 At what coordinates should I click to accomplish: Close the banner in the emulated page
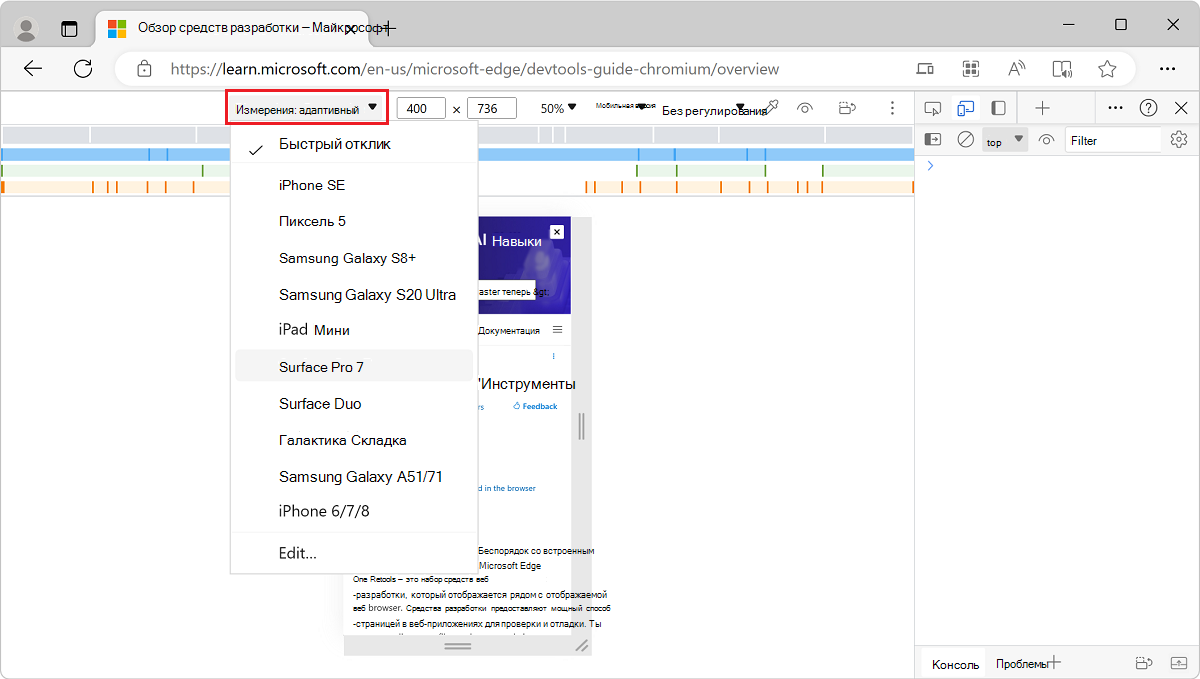[x=557, y=232]
